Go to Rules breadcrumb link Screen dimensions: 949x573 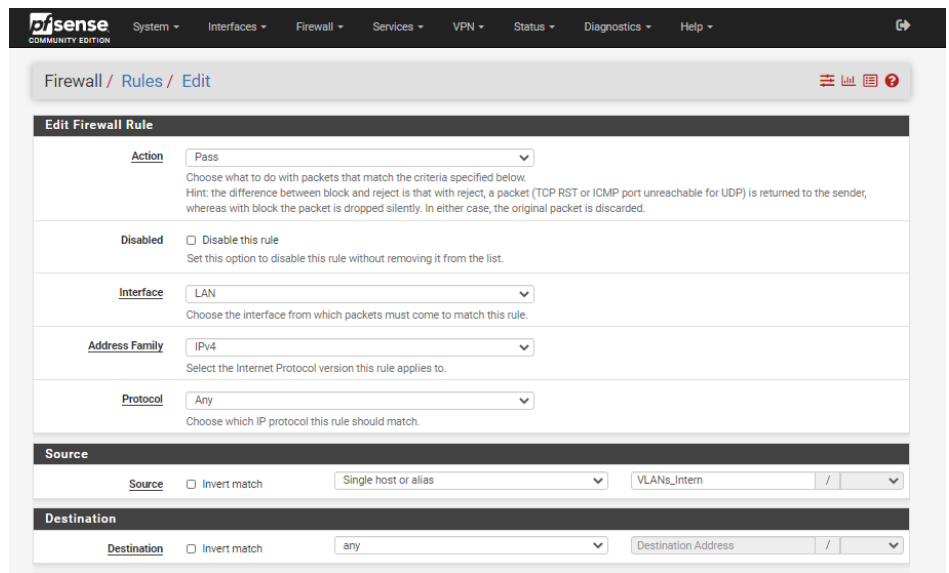[141, 81]
